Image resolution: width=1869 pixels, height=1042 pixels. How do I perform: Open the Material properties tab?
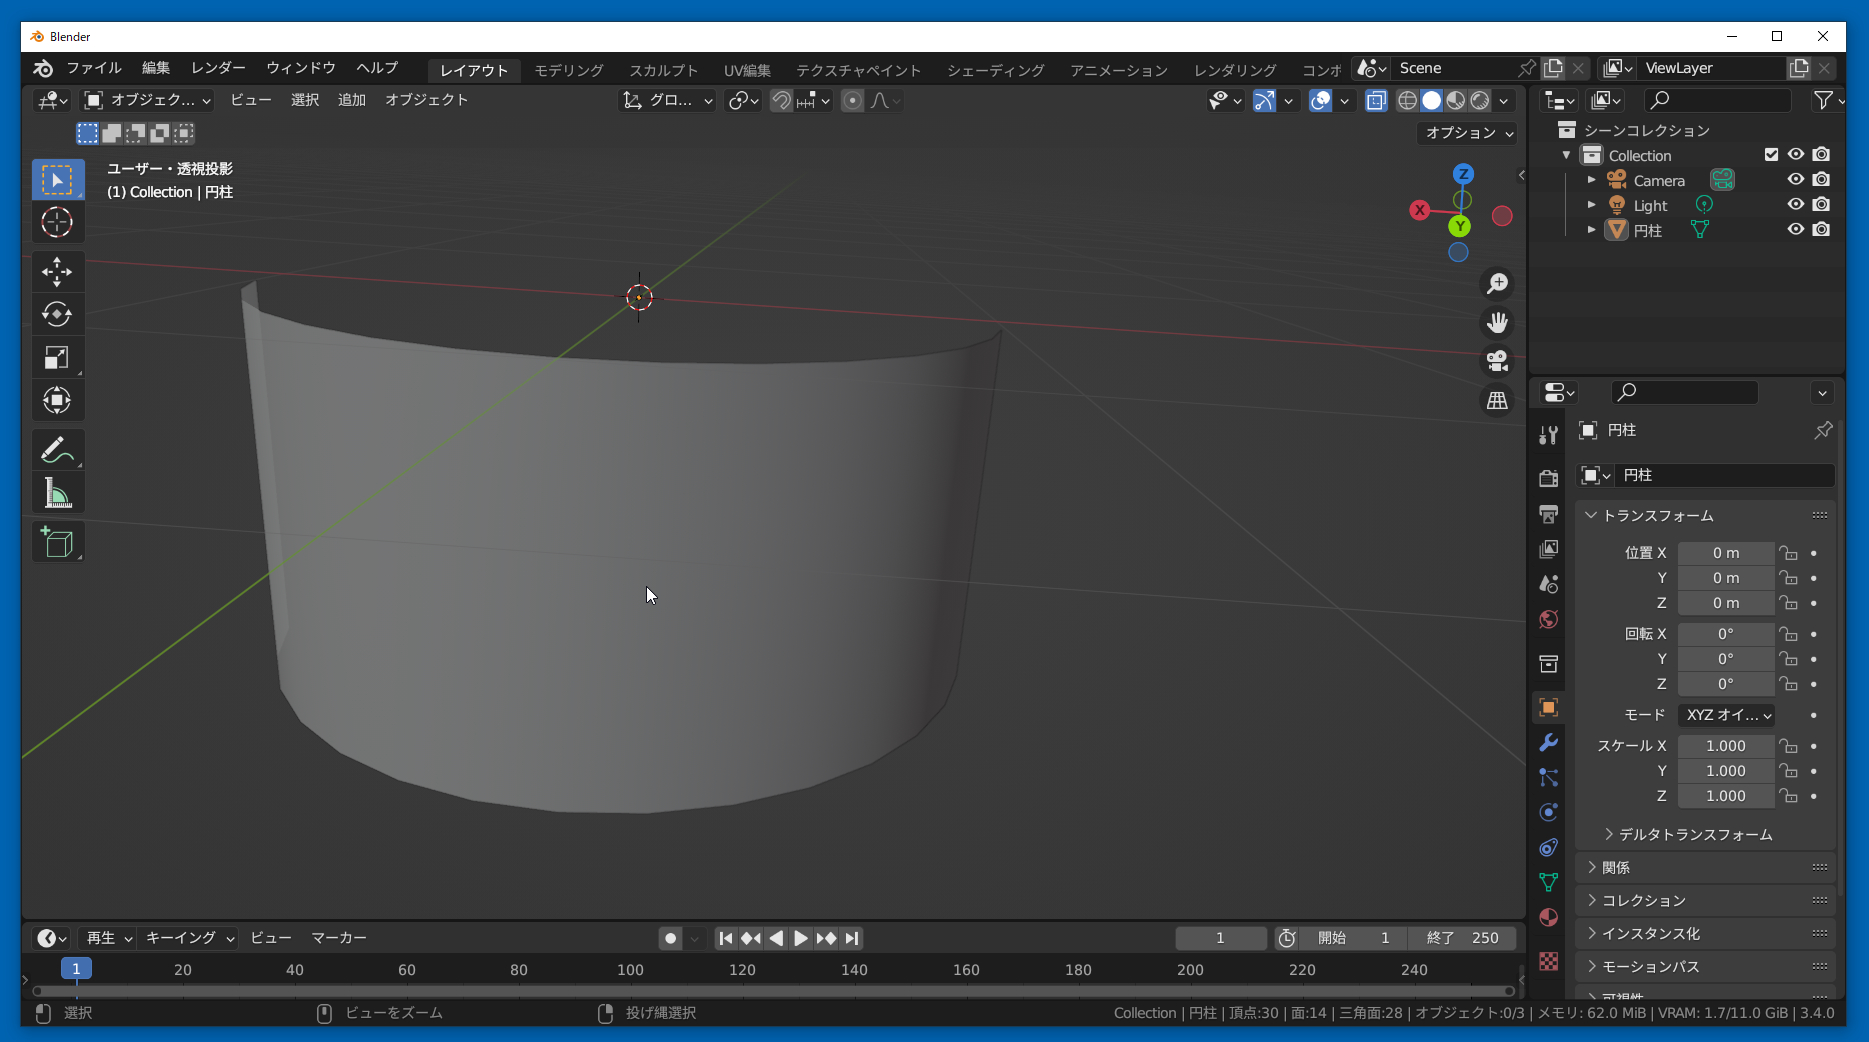1548,917
